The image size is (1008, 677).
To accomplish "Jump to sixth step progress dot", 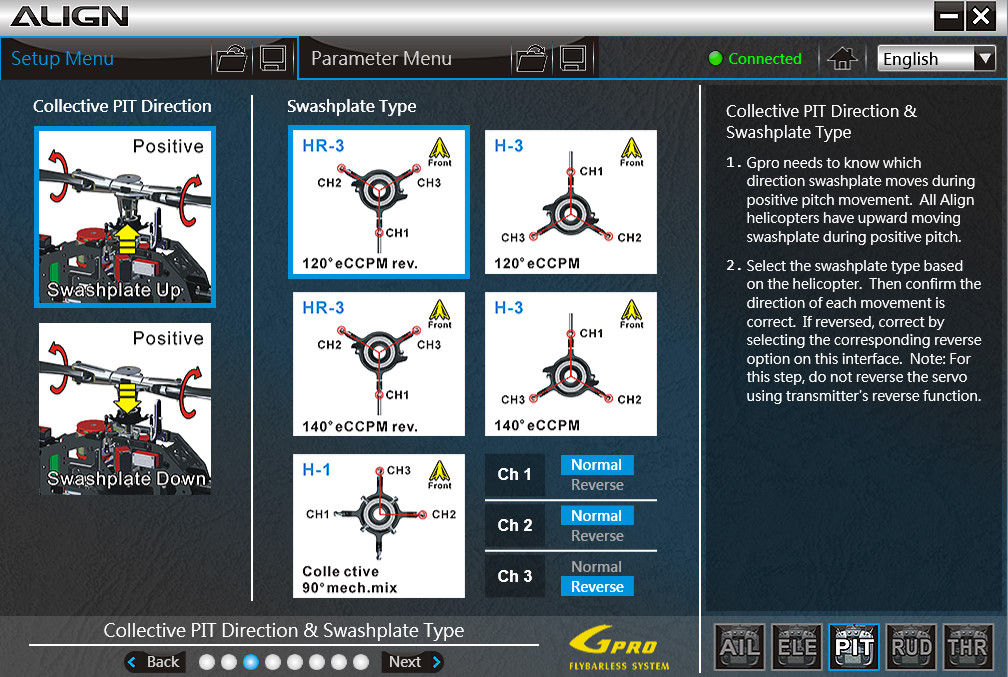I will 317,662.
